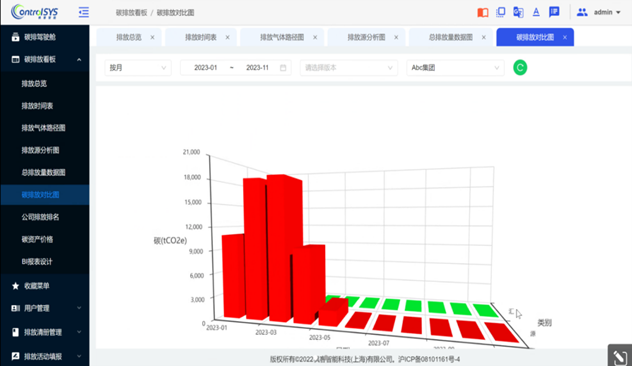
Task: Open the language translation icon
Action: pos(518,12)
